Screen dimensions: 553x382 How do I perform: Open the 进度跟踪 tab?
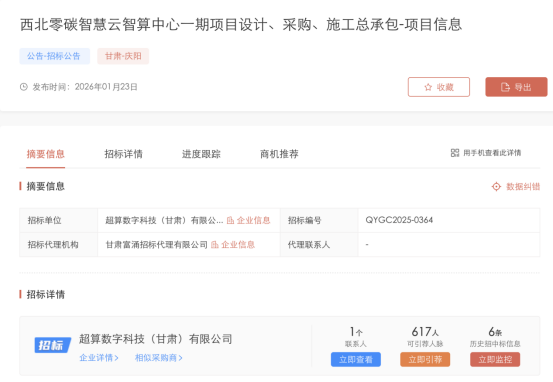[x=201, y=154]
